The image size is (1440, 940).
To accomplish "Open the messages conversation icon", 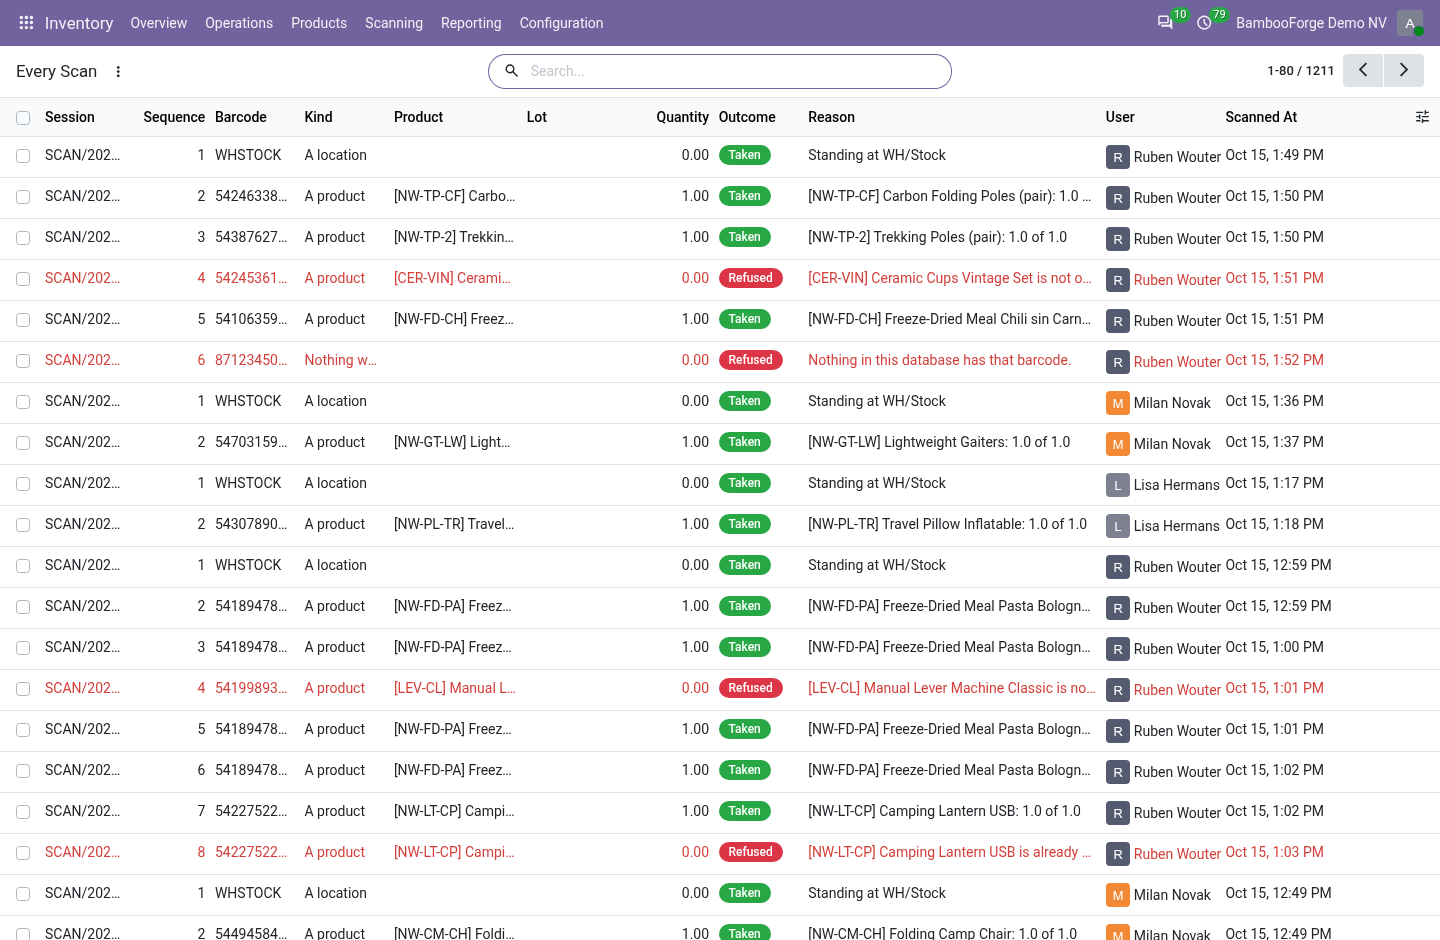I will click(1165, 23).
